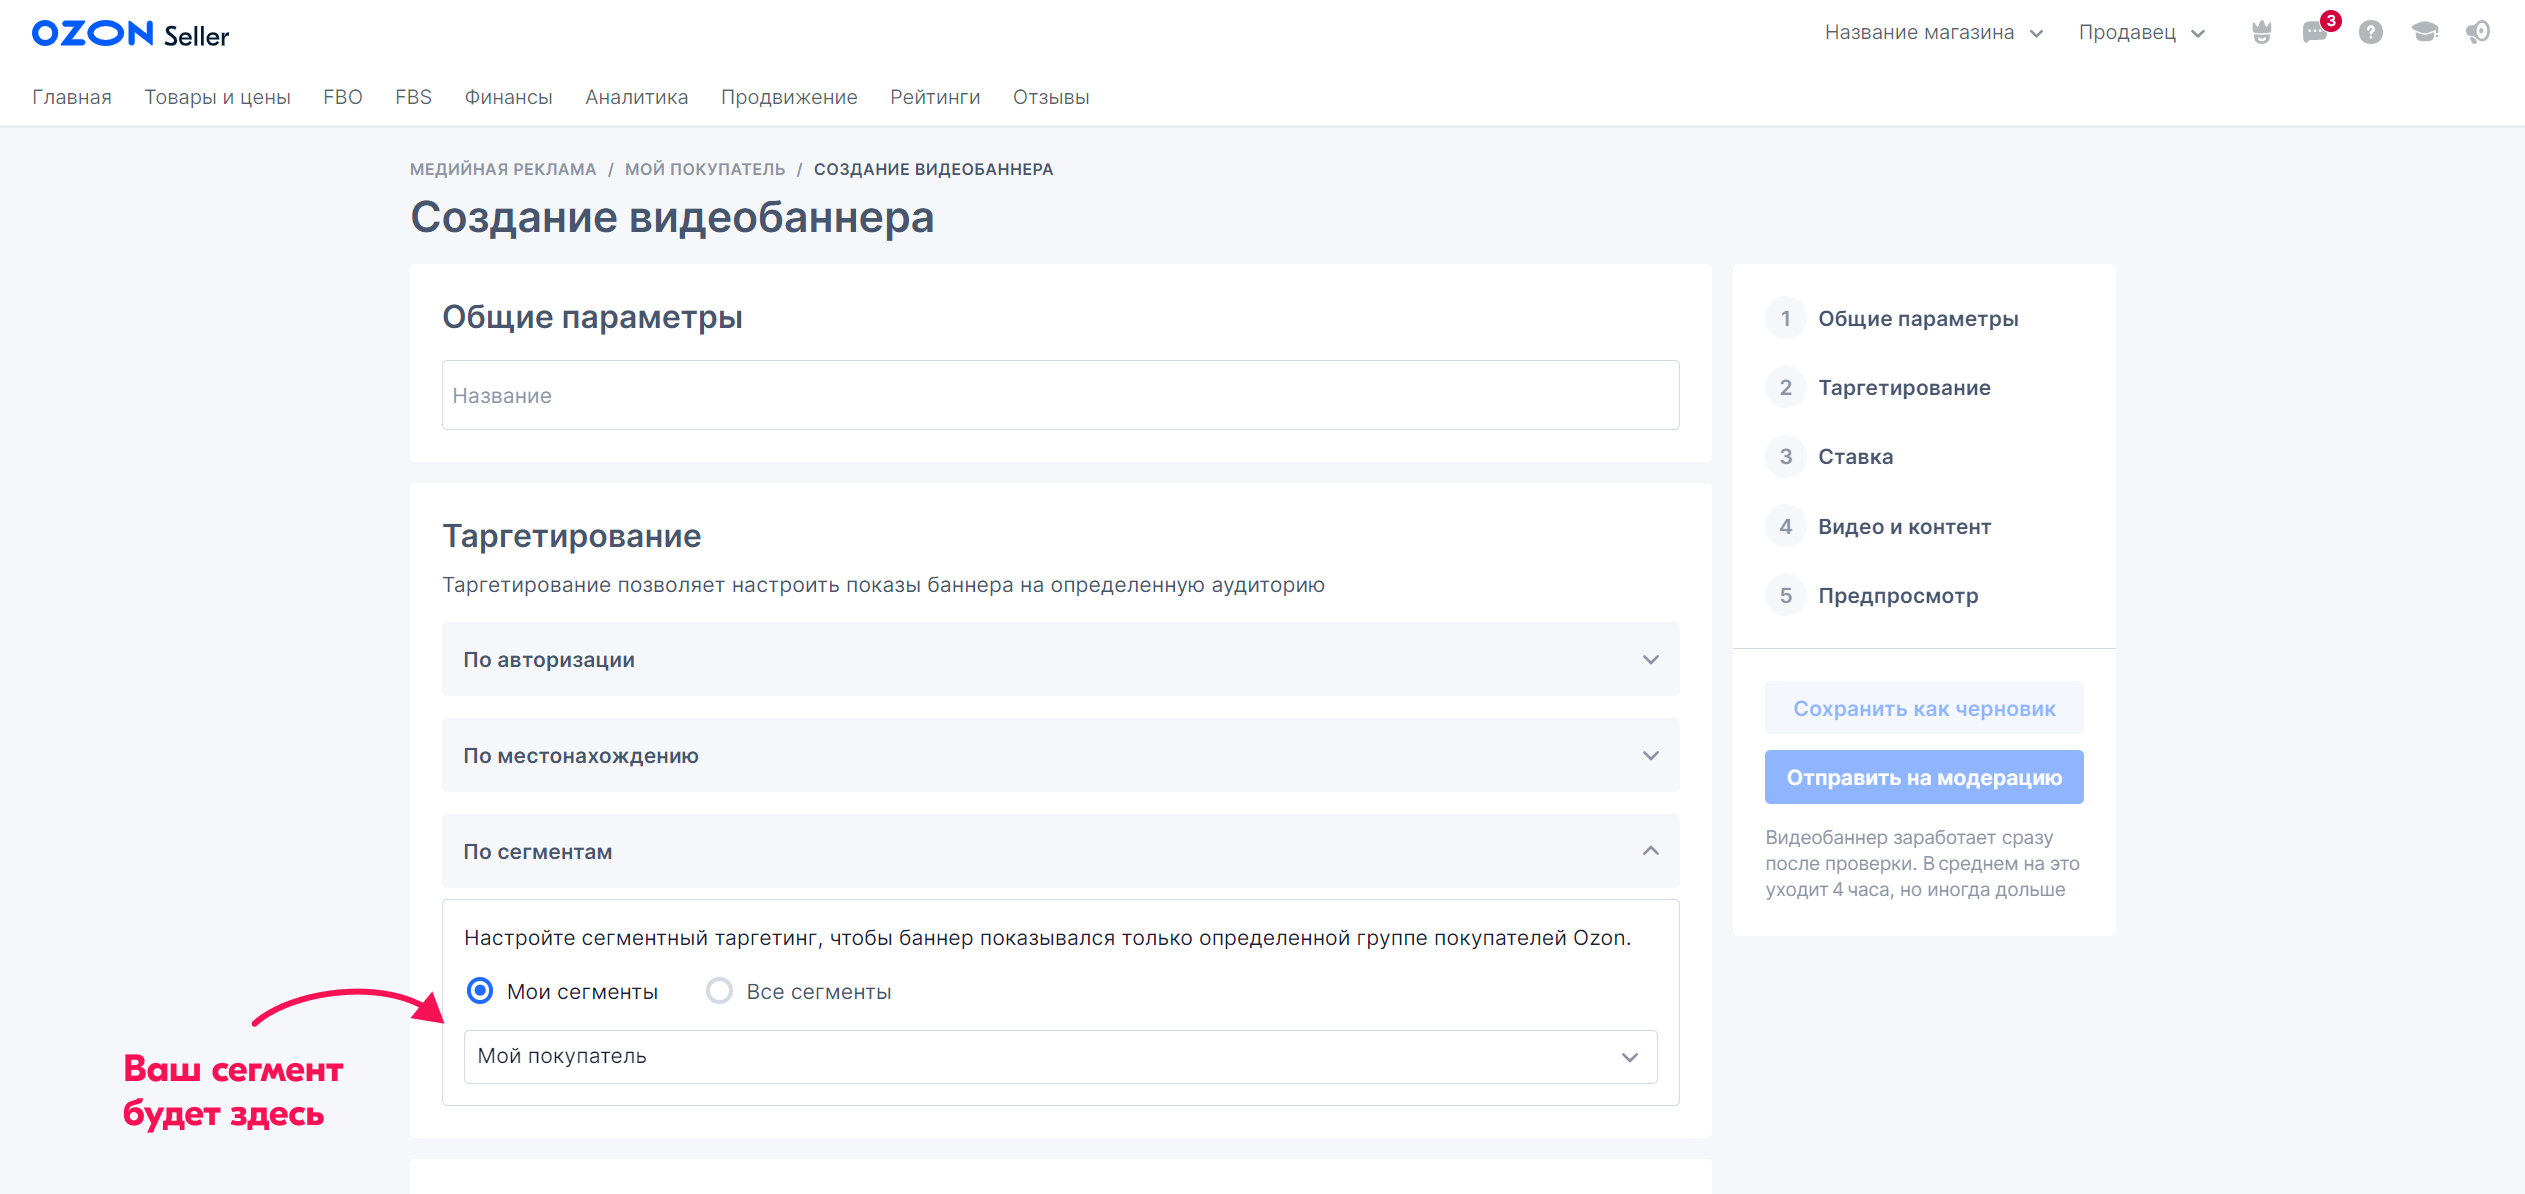Screen dimensions: 2525x1194
Task: Open the Продвижение menu item
Action: 789,97
